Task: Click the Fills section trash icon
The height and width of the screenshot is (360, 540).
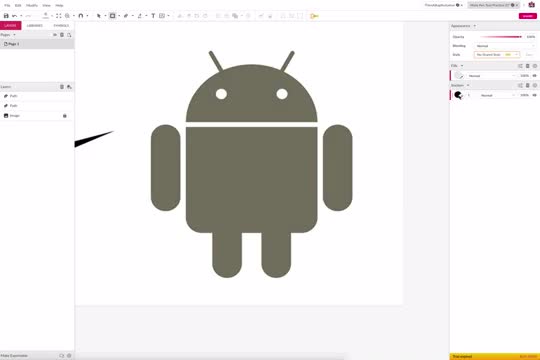Action: (x=528, y=66)
